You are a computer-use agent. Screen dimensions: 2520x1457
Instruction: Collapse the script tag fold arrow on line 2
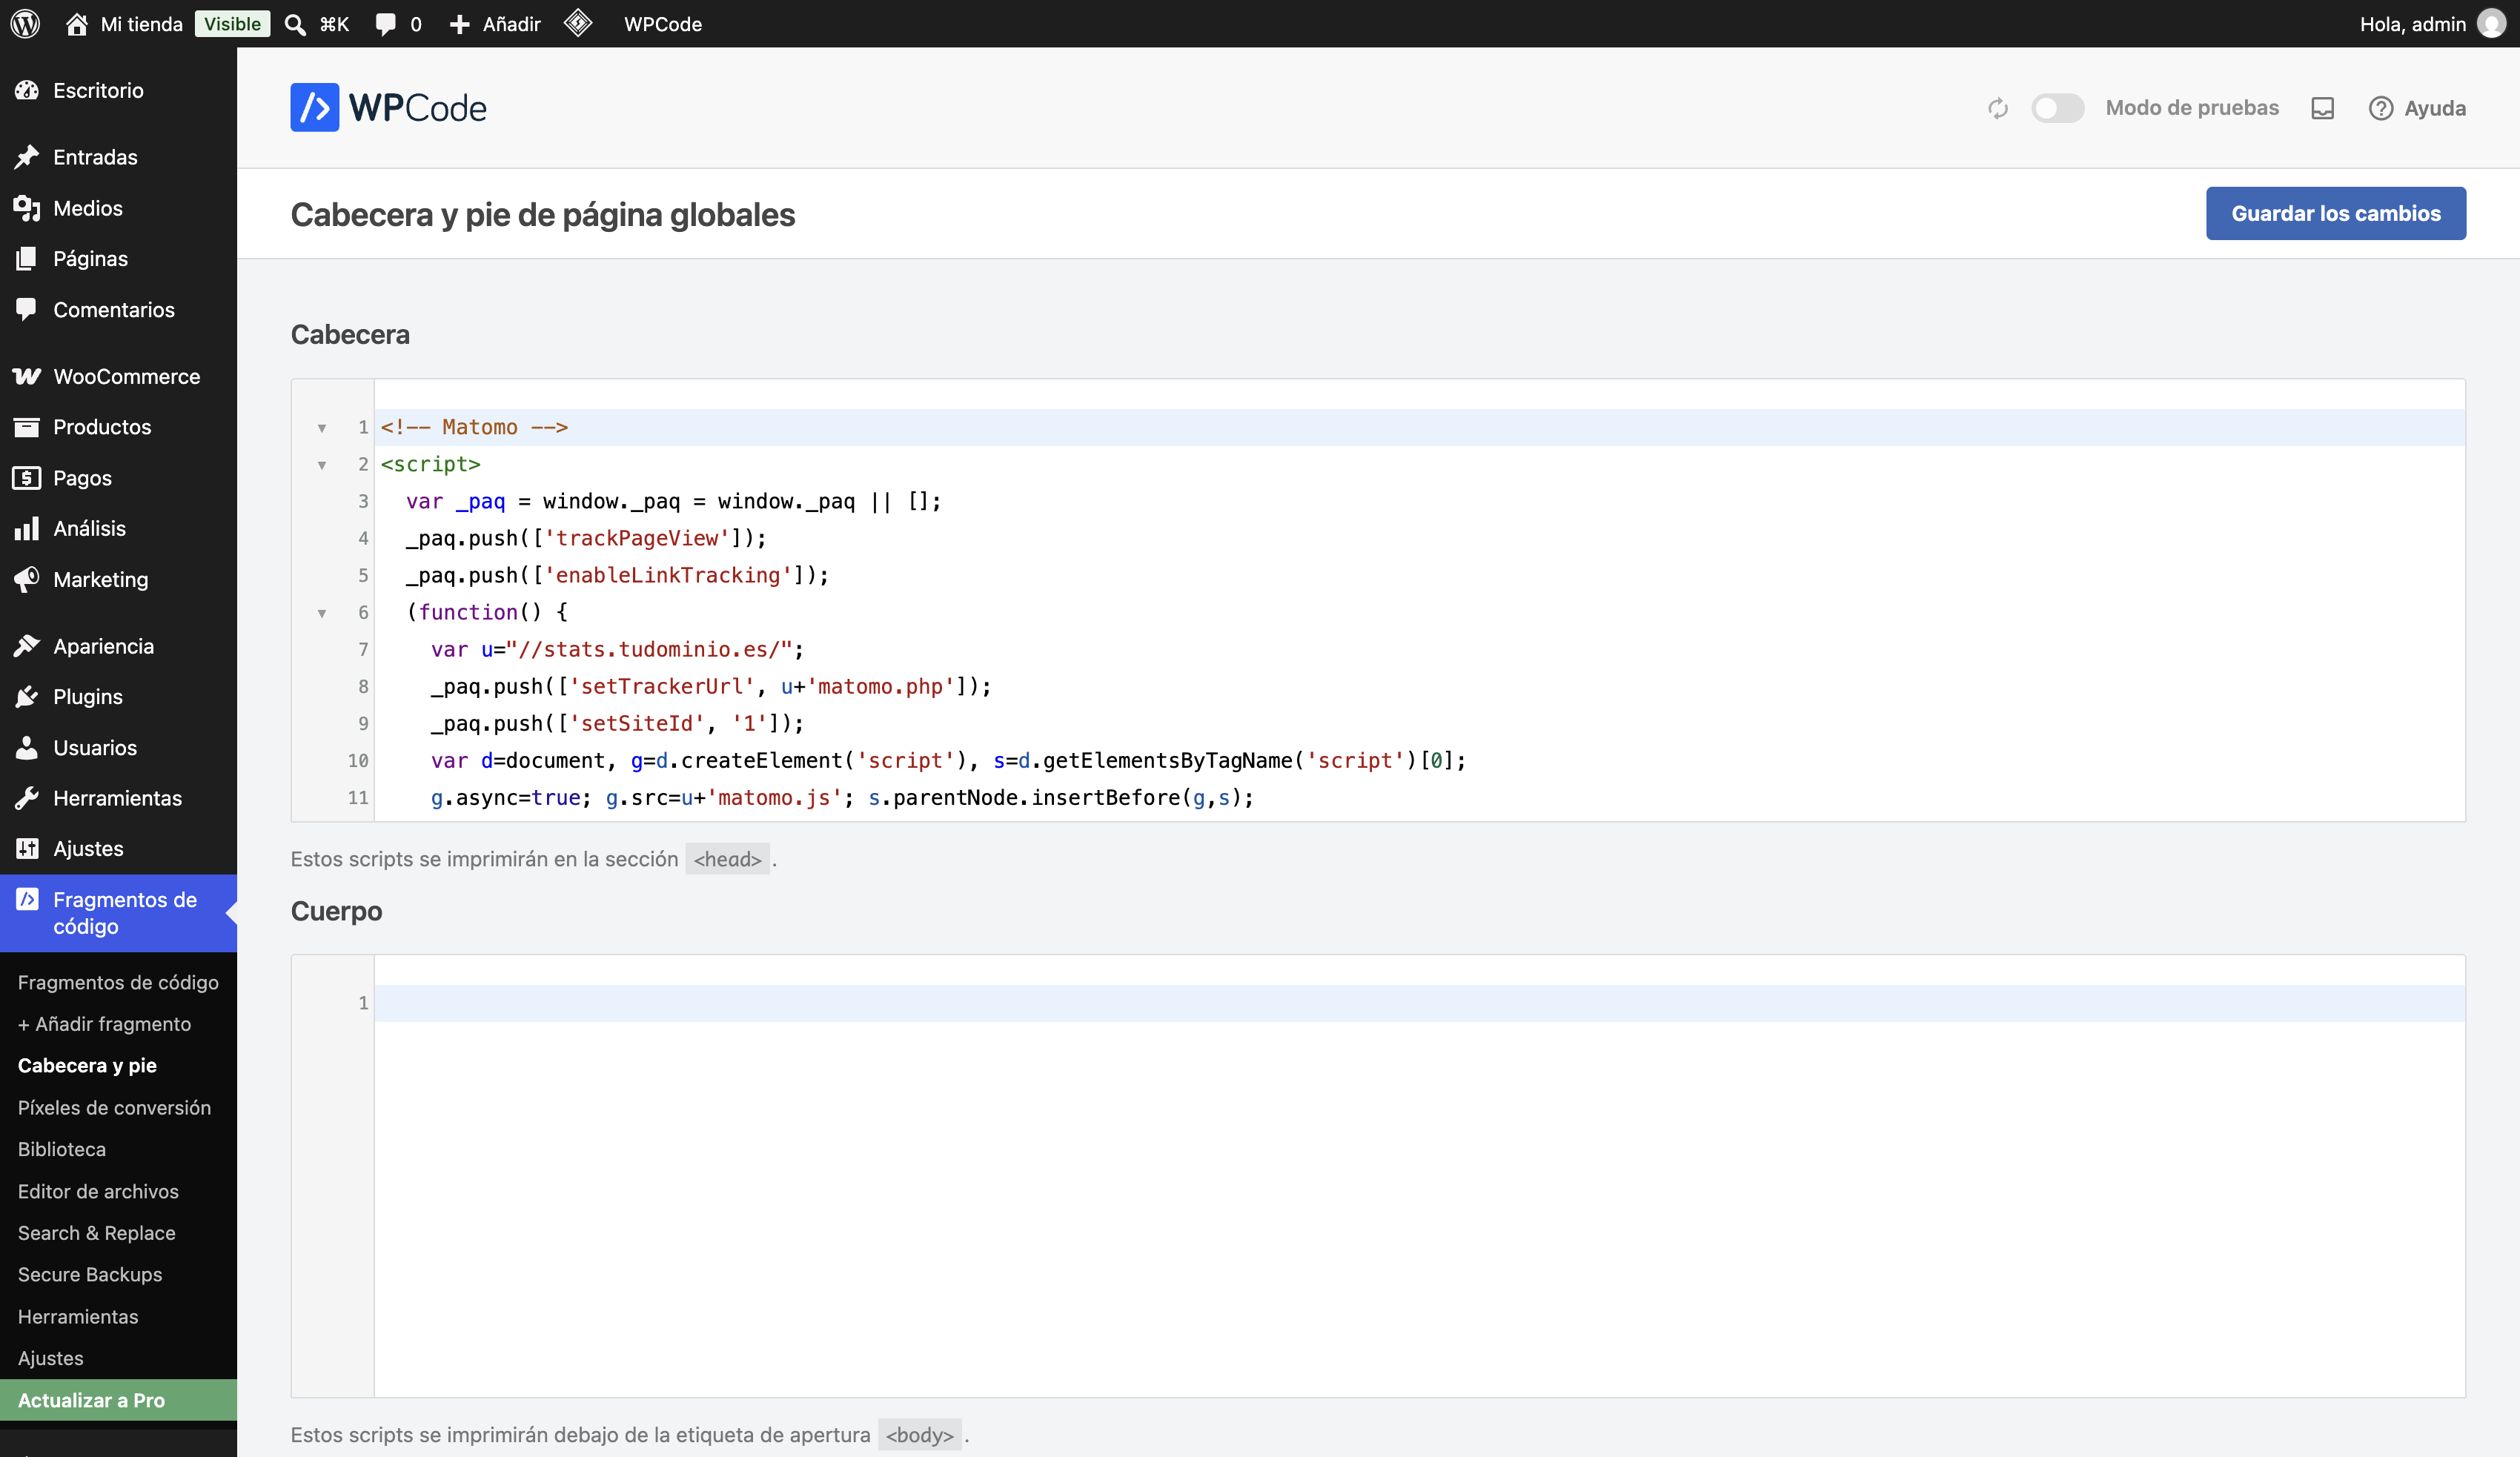tap(322, 465)
